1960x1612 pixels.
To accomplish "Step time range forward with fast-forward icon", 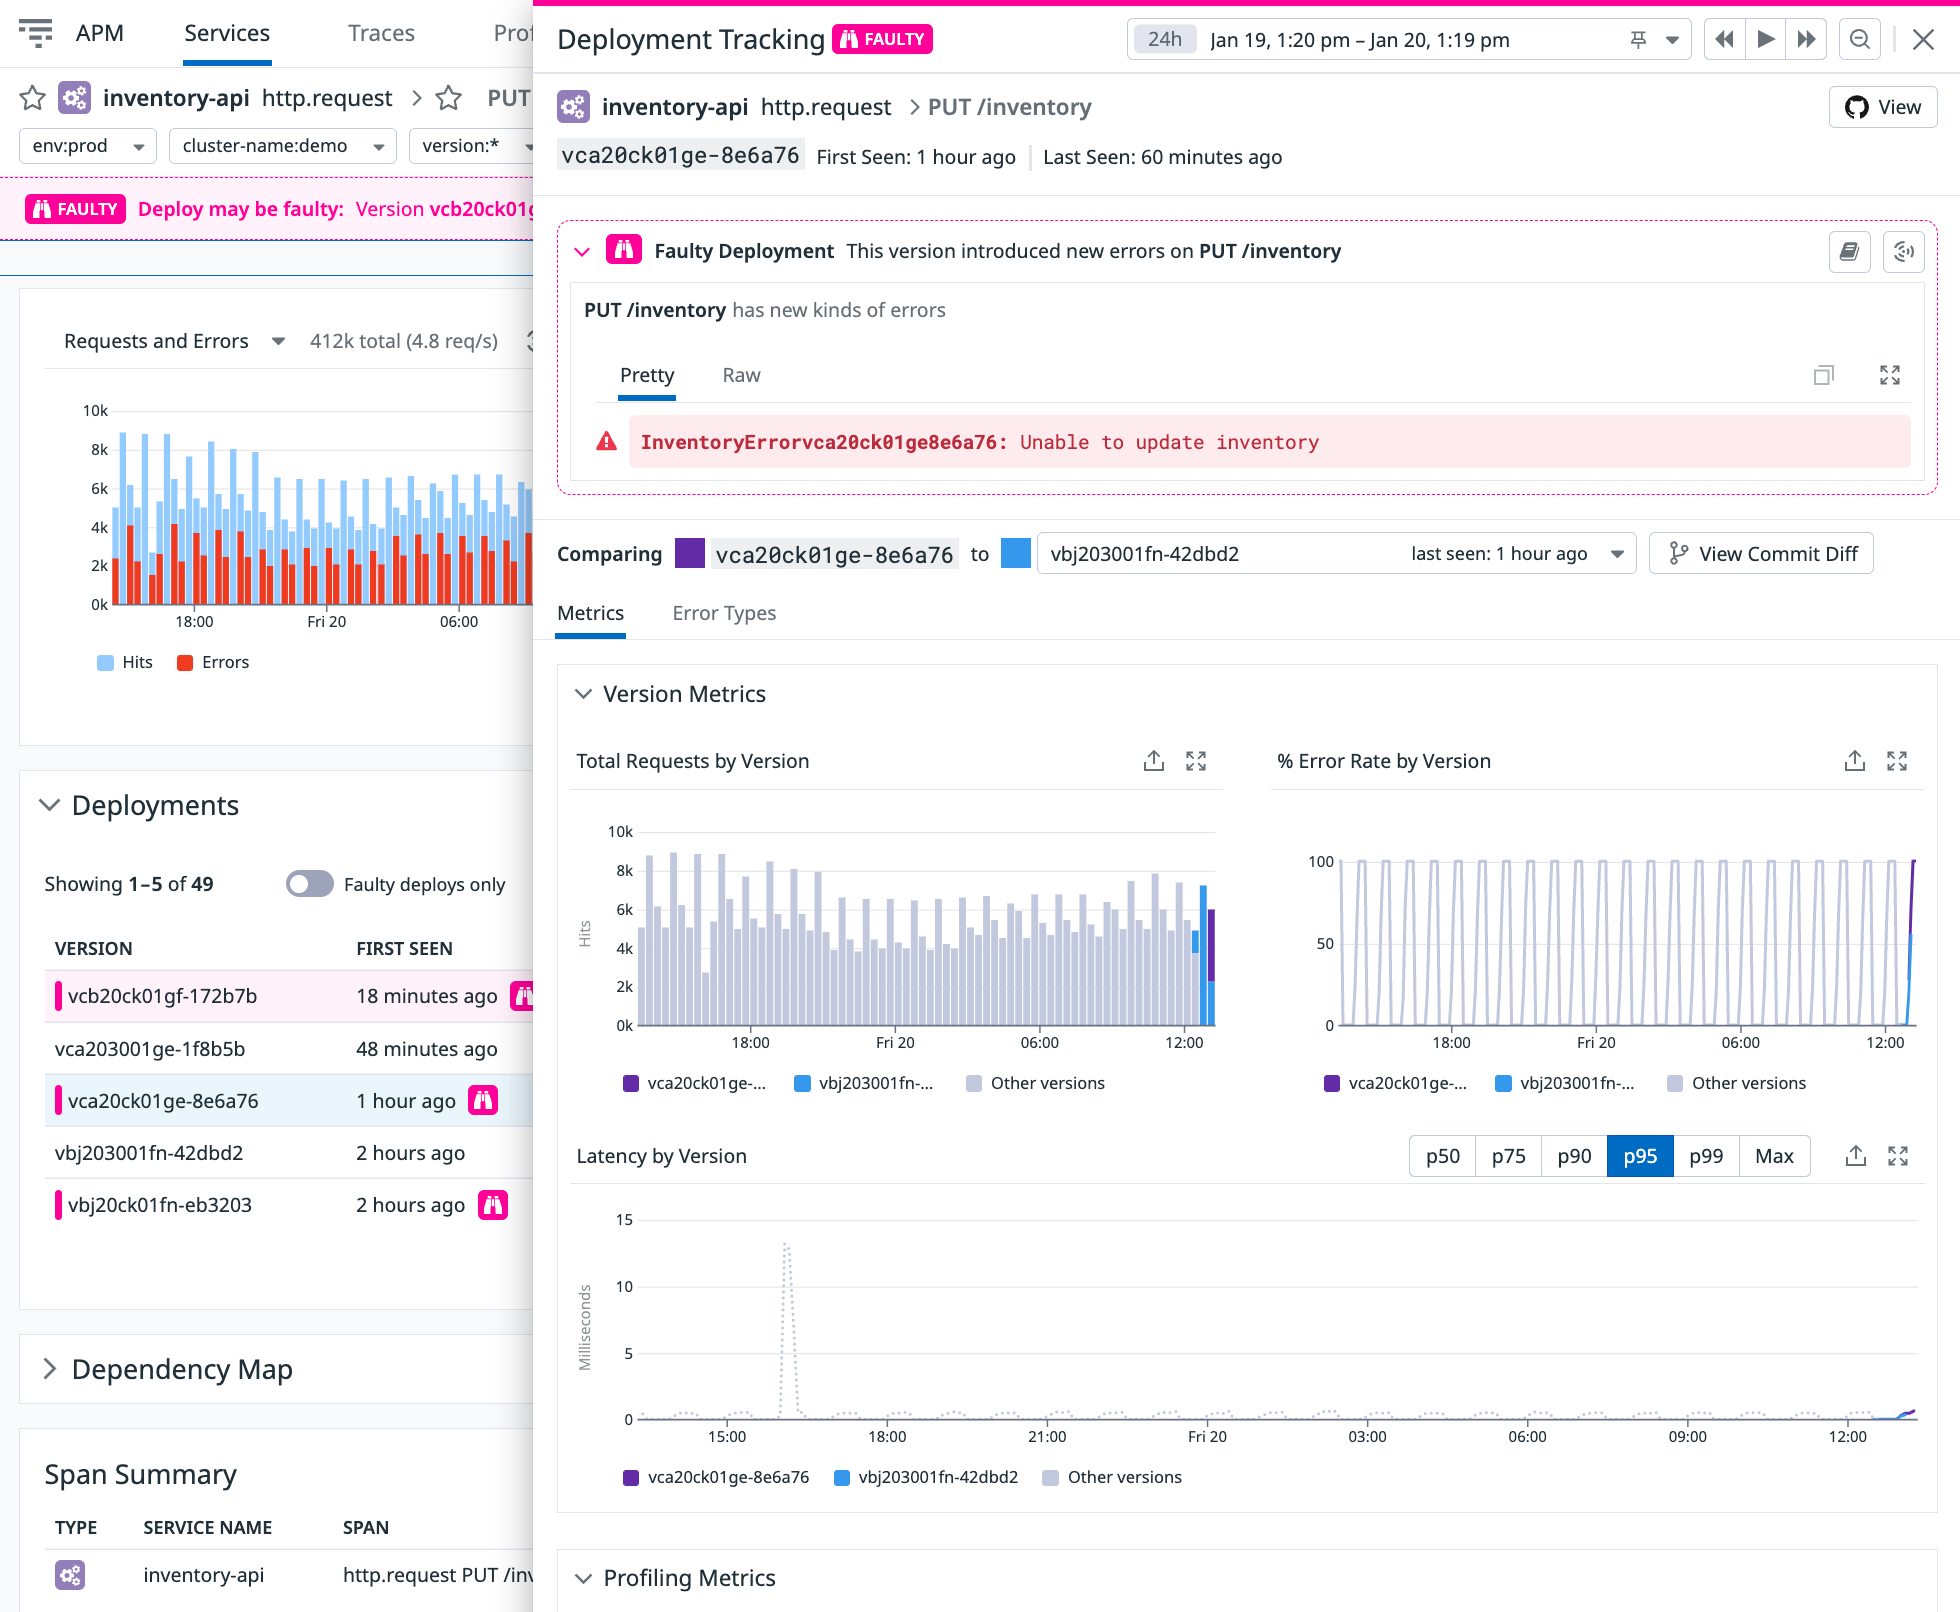I will (x=1806, y=40).
